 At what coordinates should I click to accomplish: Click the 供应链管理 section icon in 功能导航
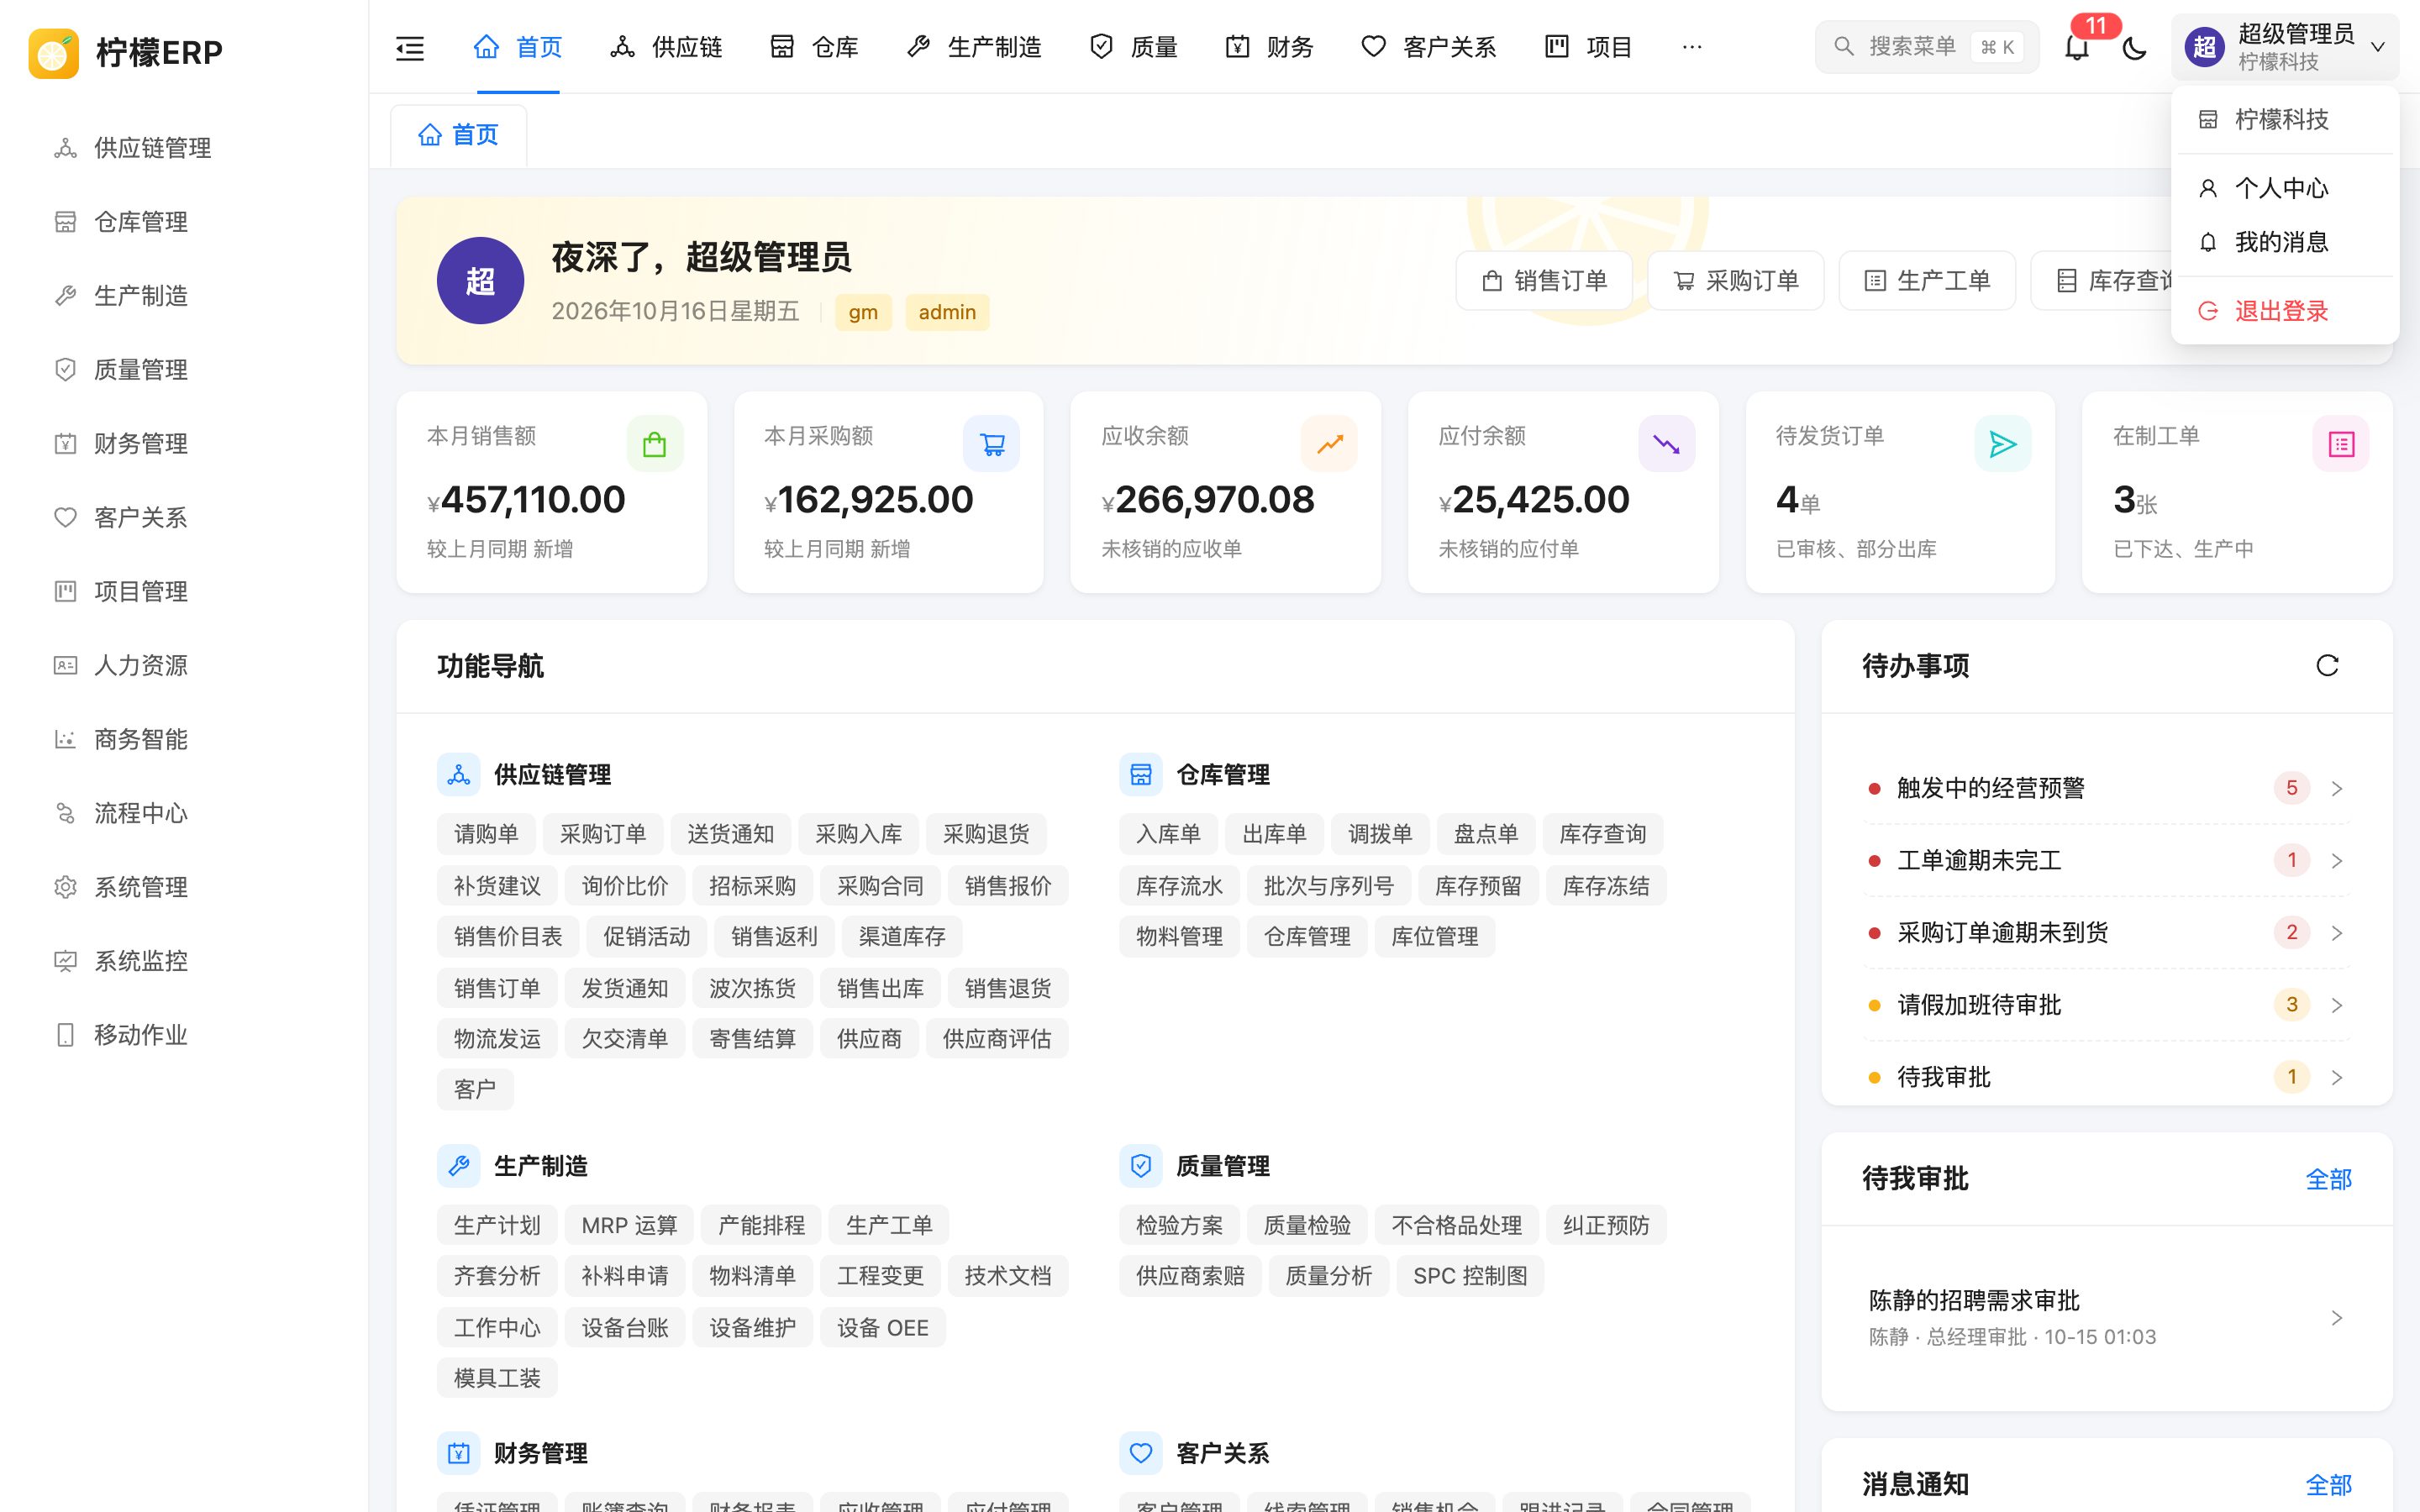point(459,775)
